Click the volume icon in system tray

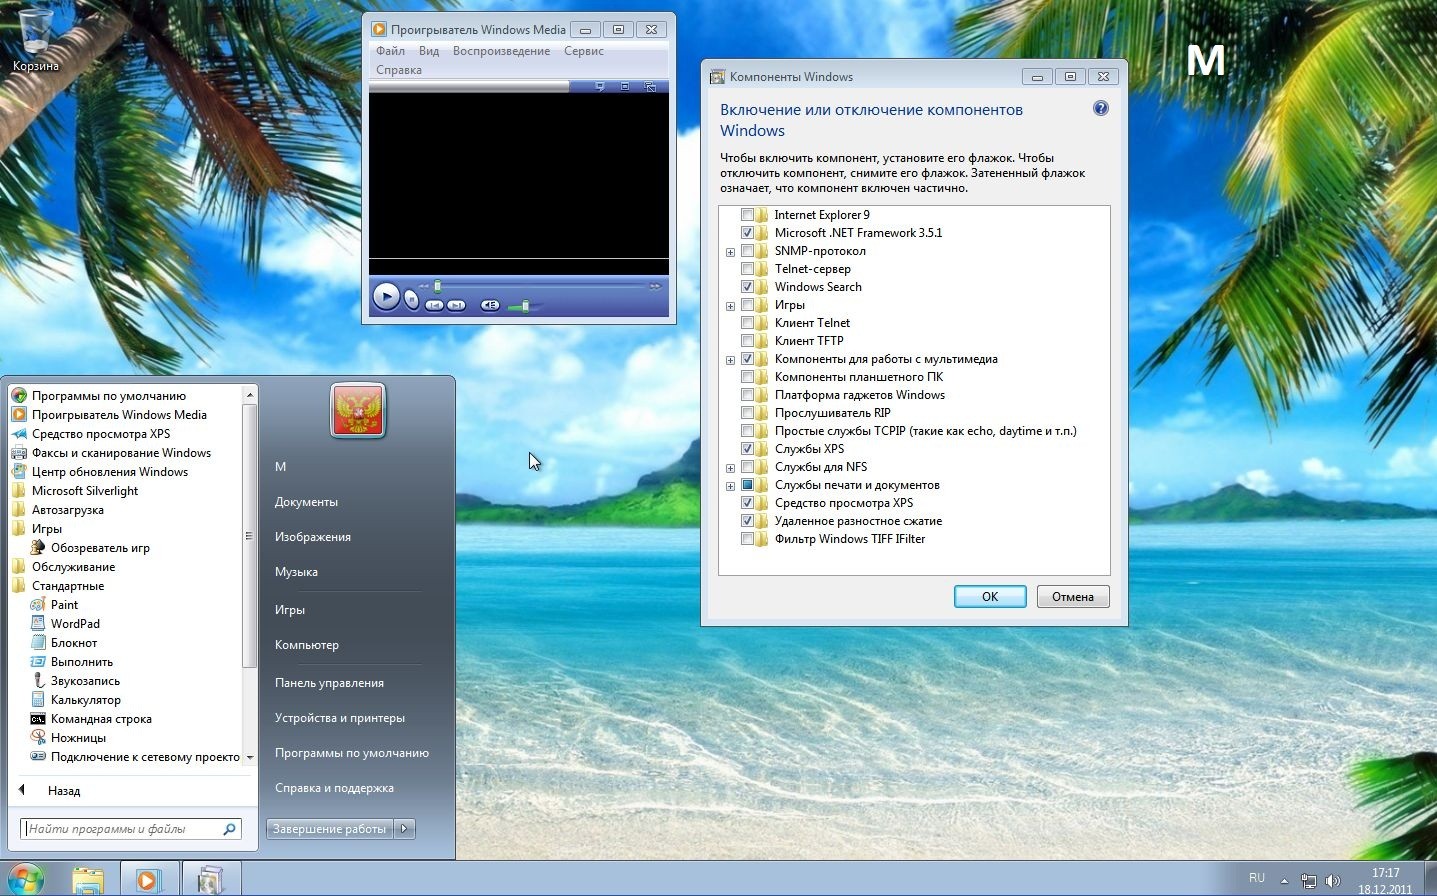[x=1332, y=881]
